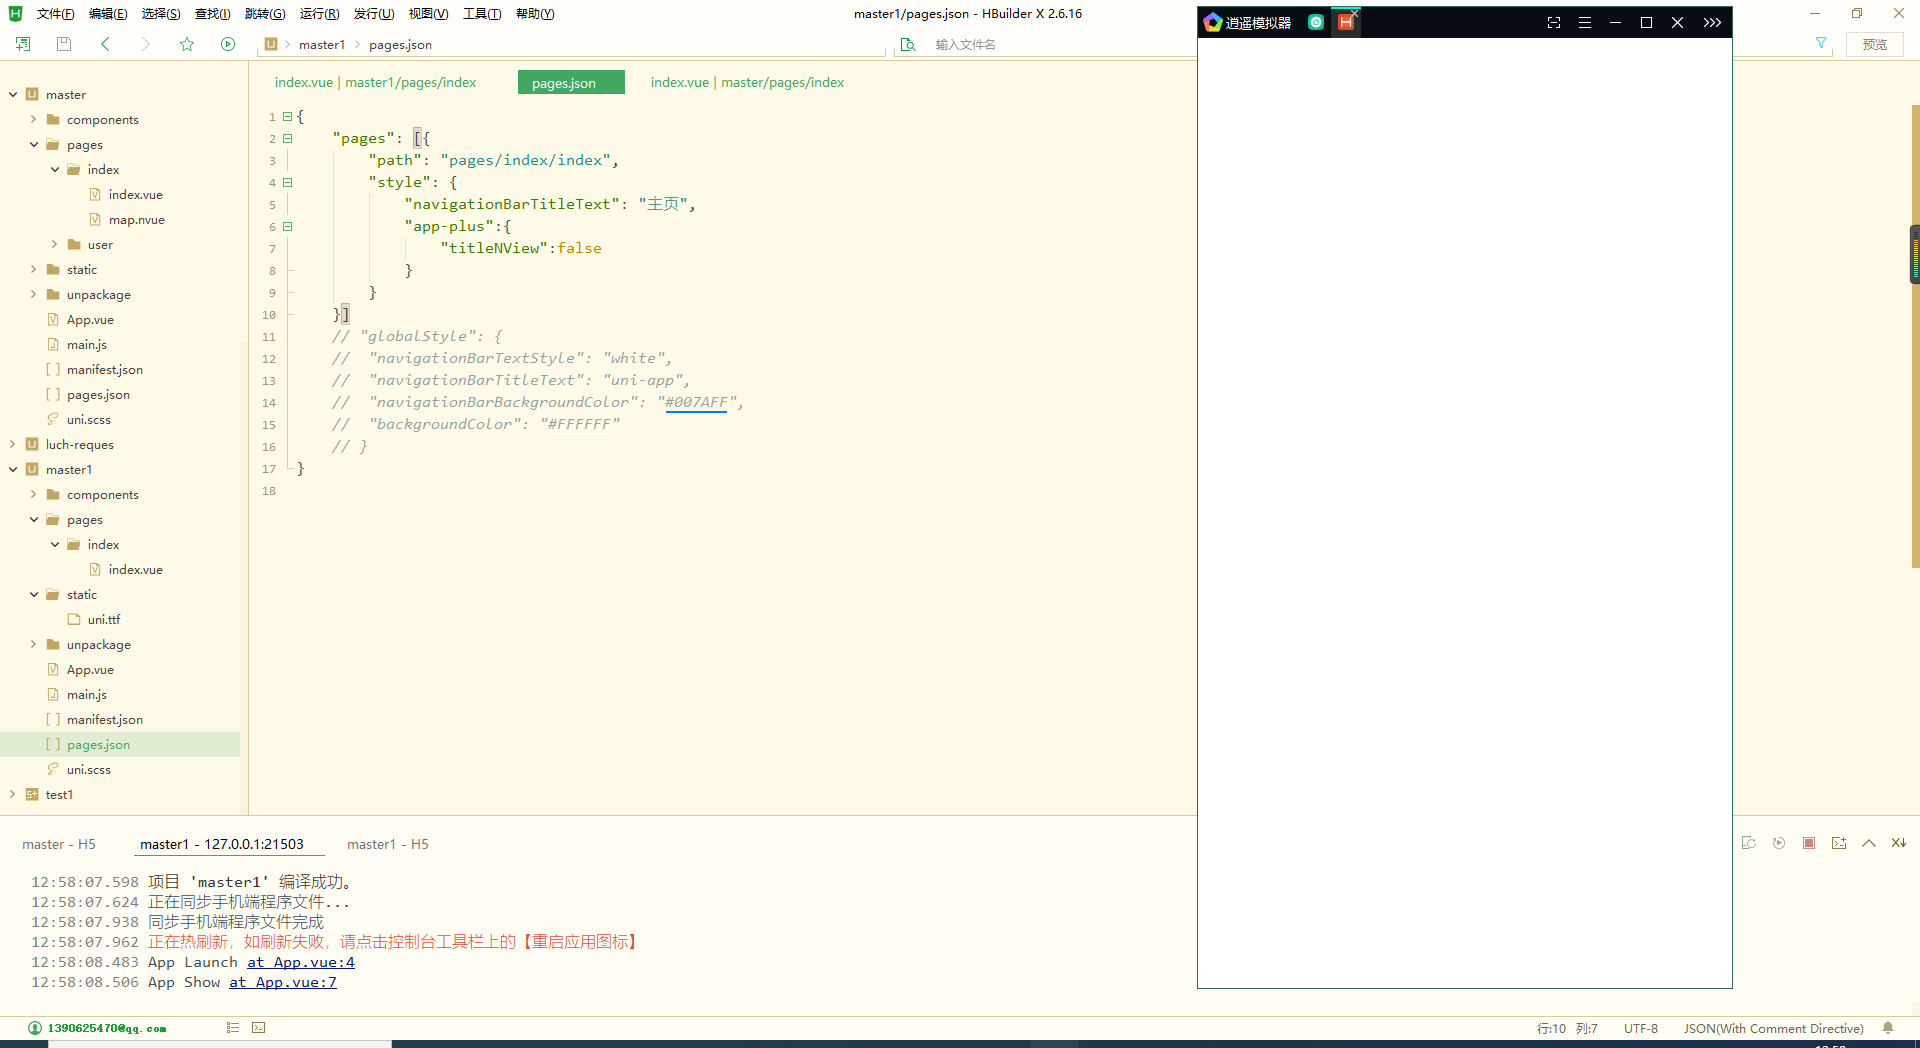Fold the app-plus block at line 6

pos(287,226)
